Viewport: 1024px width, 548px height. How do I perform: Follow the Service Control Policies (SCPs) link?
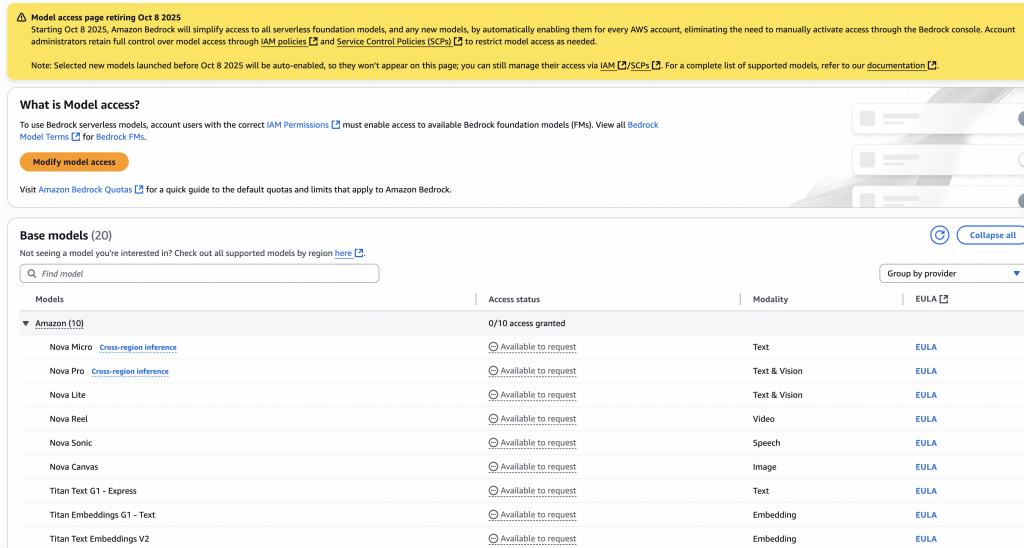[394, 42]
